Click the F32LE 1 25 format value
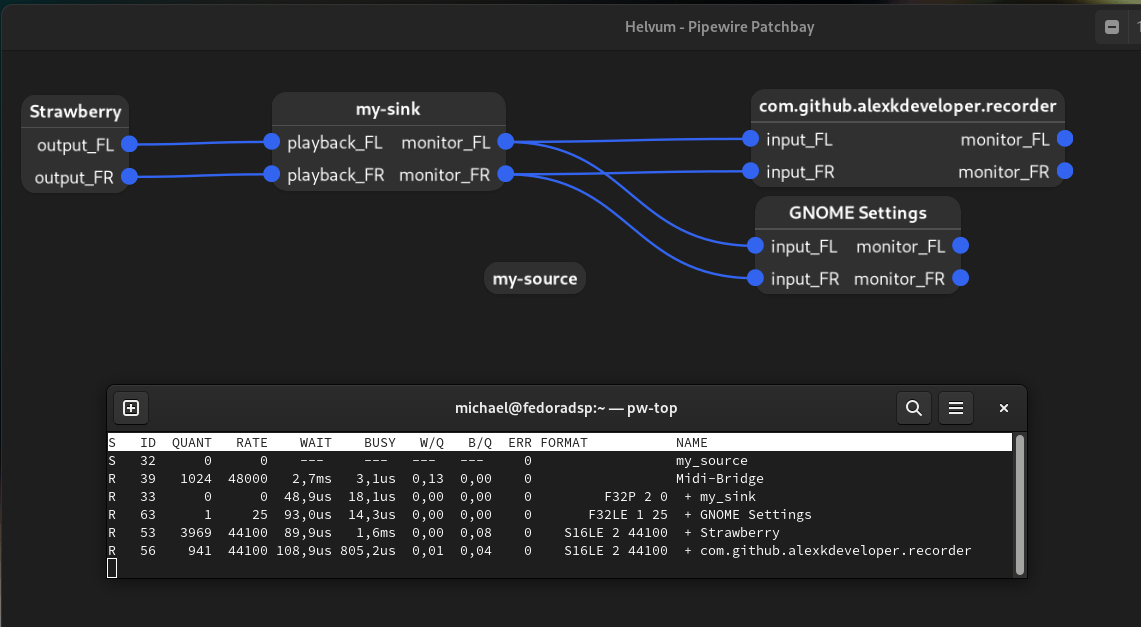 [x=628, y=514]
